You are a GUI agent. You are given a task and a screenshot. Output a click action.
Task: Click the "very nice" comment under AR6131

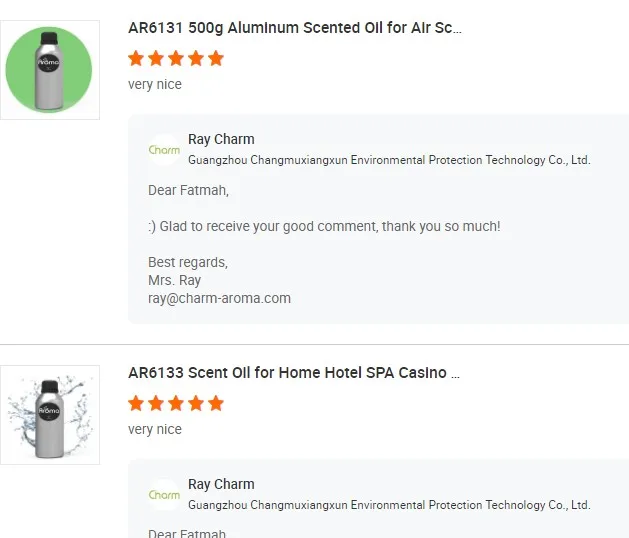[x=155, y=84]
